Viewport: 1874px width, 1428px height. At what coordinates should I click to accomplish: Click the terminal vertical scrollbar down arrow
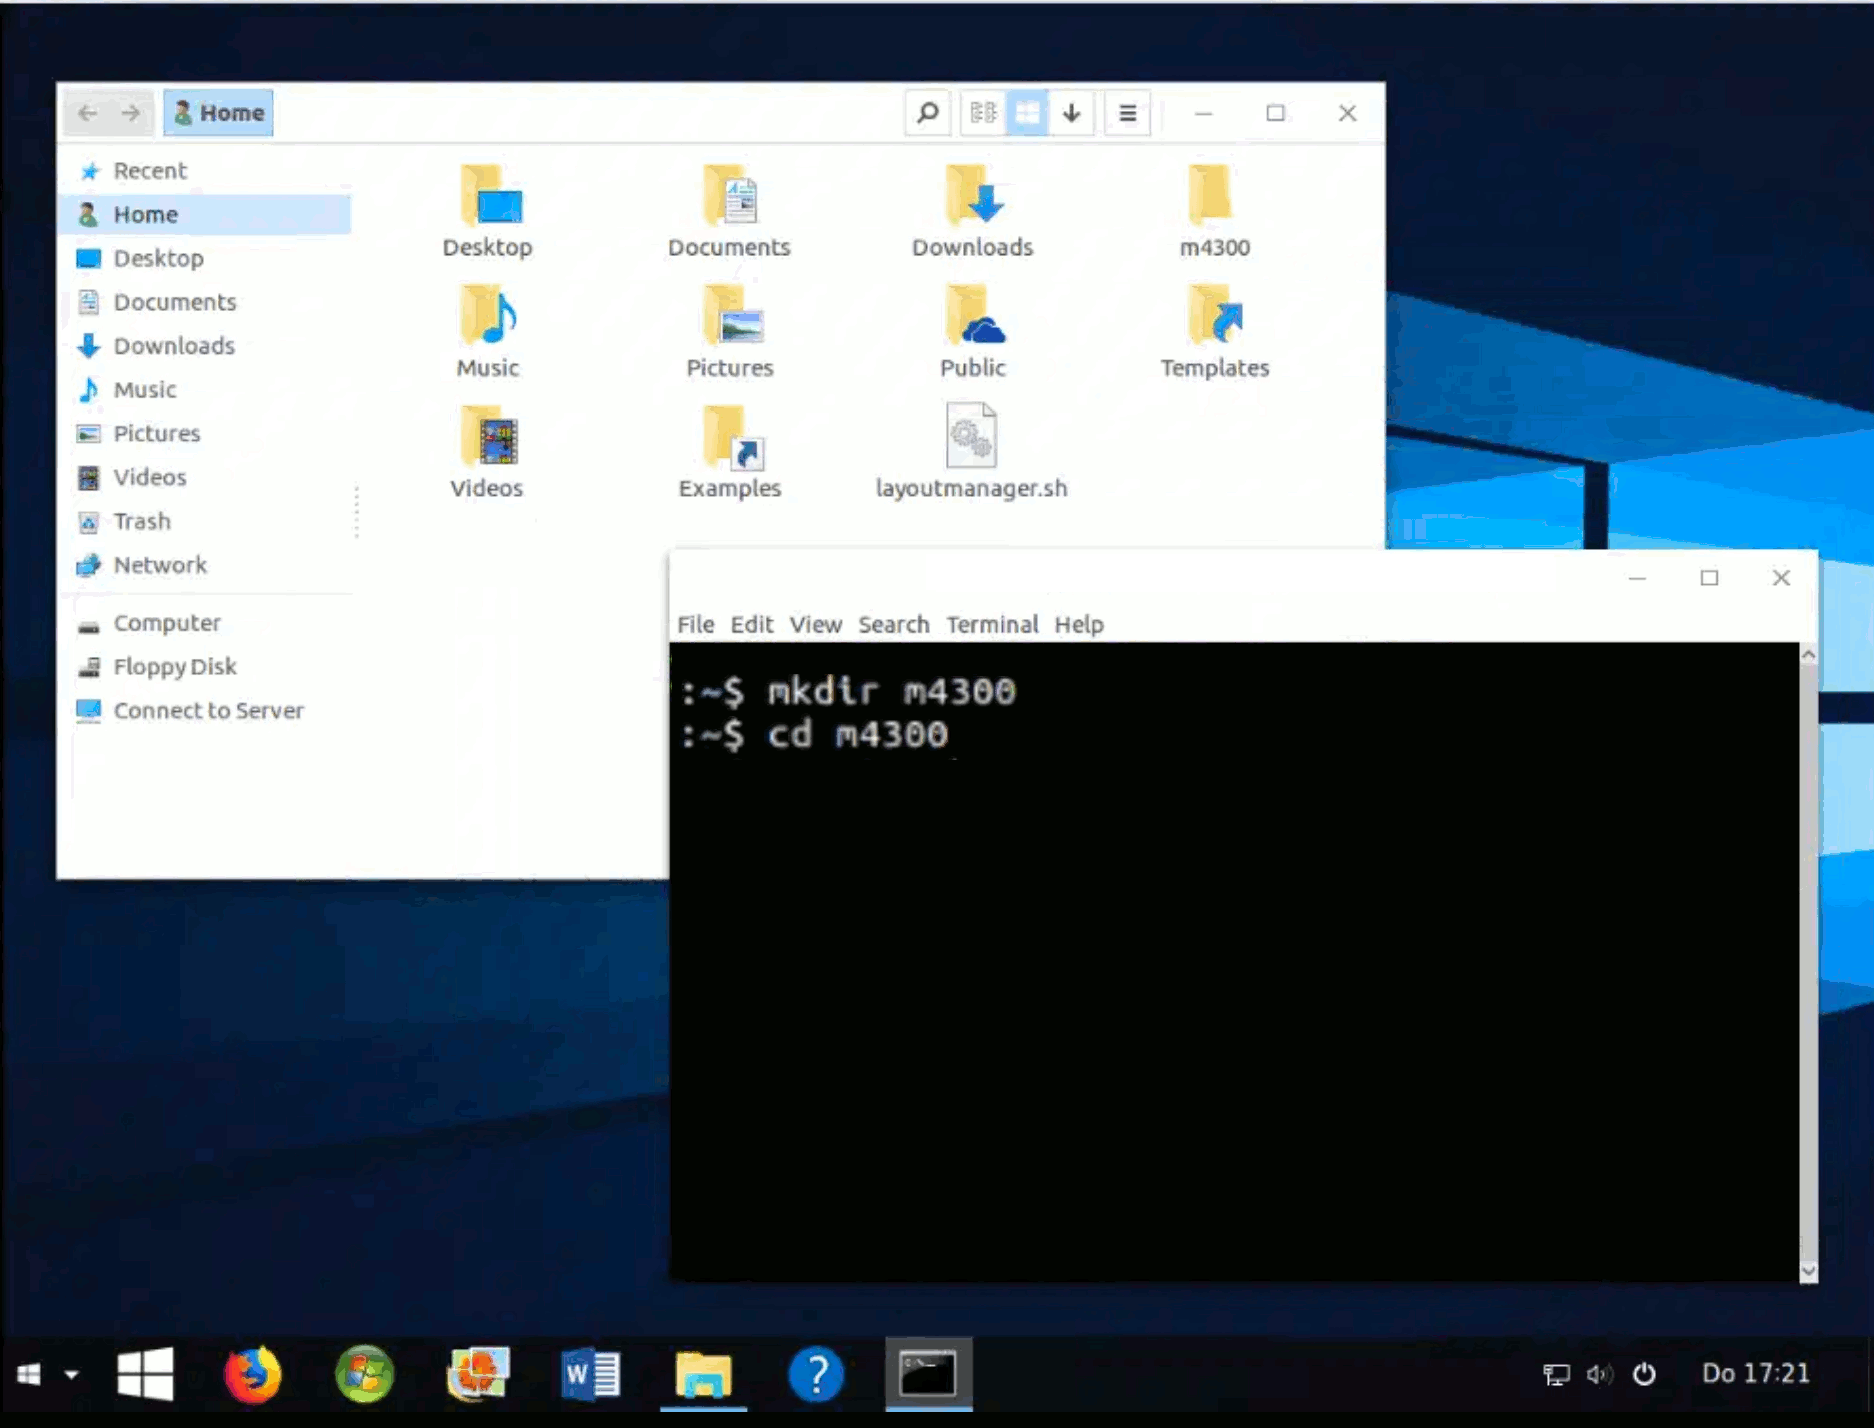coord(1808,1271)
